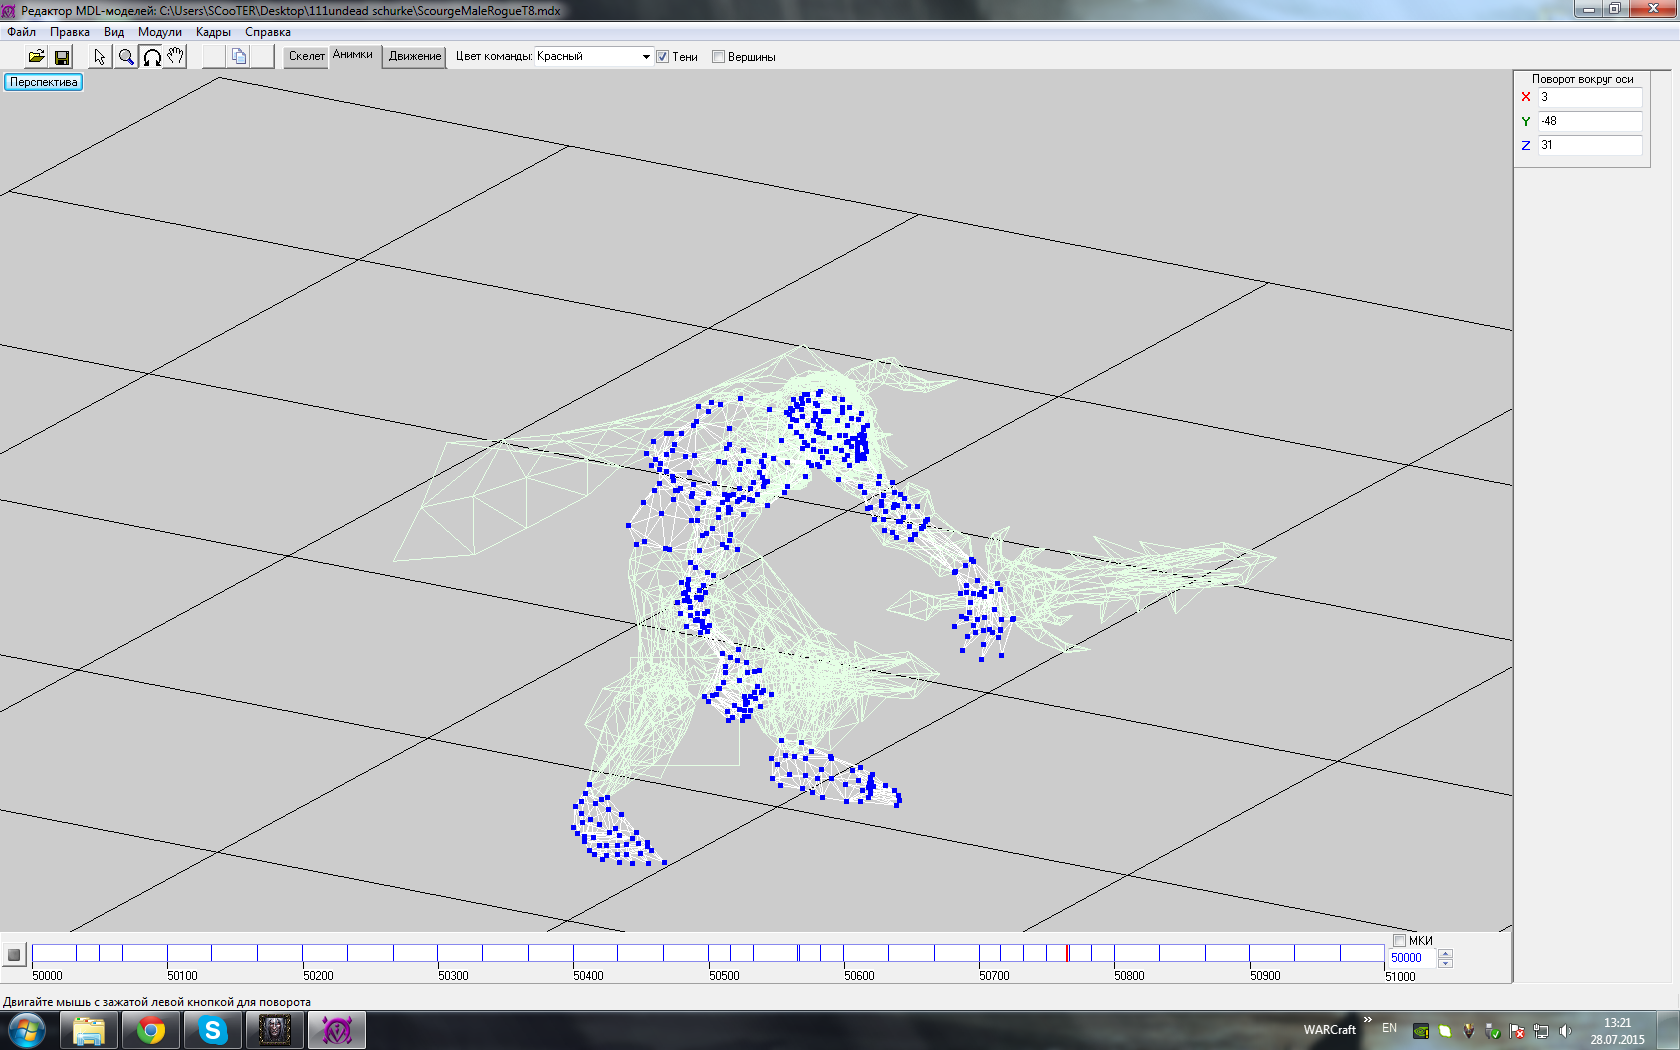Open the Action Center flag icon
The height and width of the screenshot is (1050, 1680).
coord(1517,1031)
